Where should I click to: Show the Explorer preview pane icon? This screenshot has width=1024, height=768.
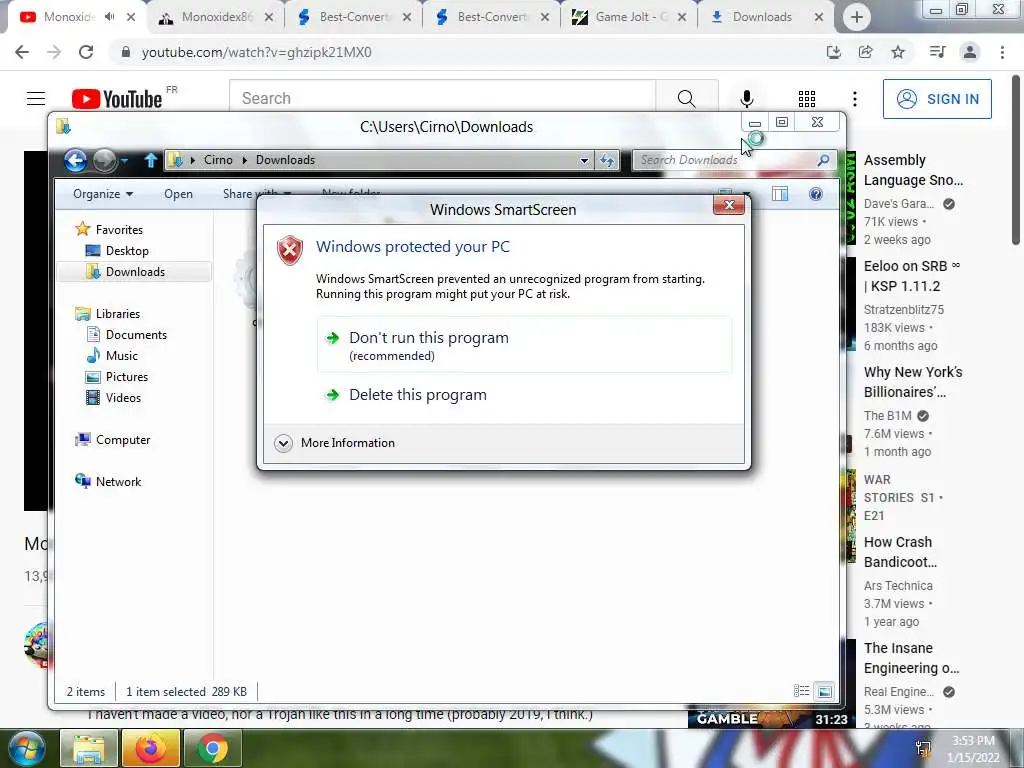[780, 194]
